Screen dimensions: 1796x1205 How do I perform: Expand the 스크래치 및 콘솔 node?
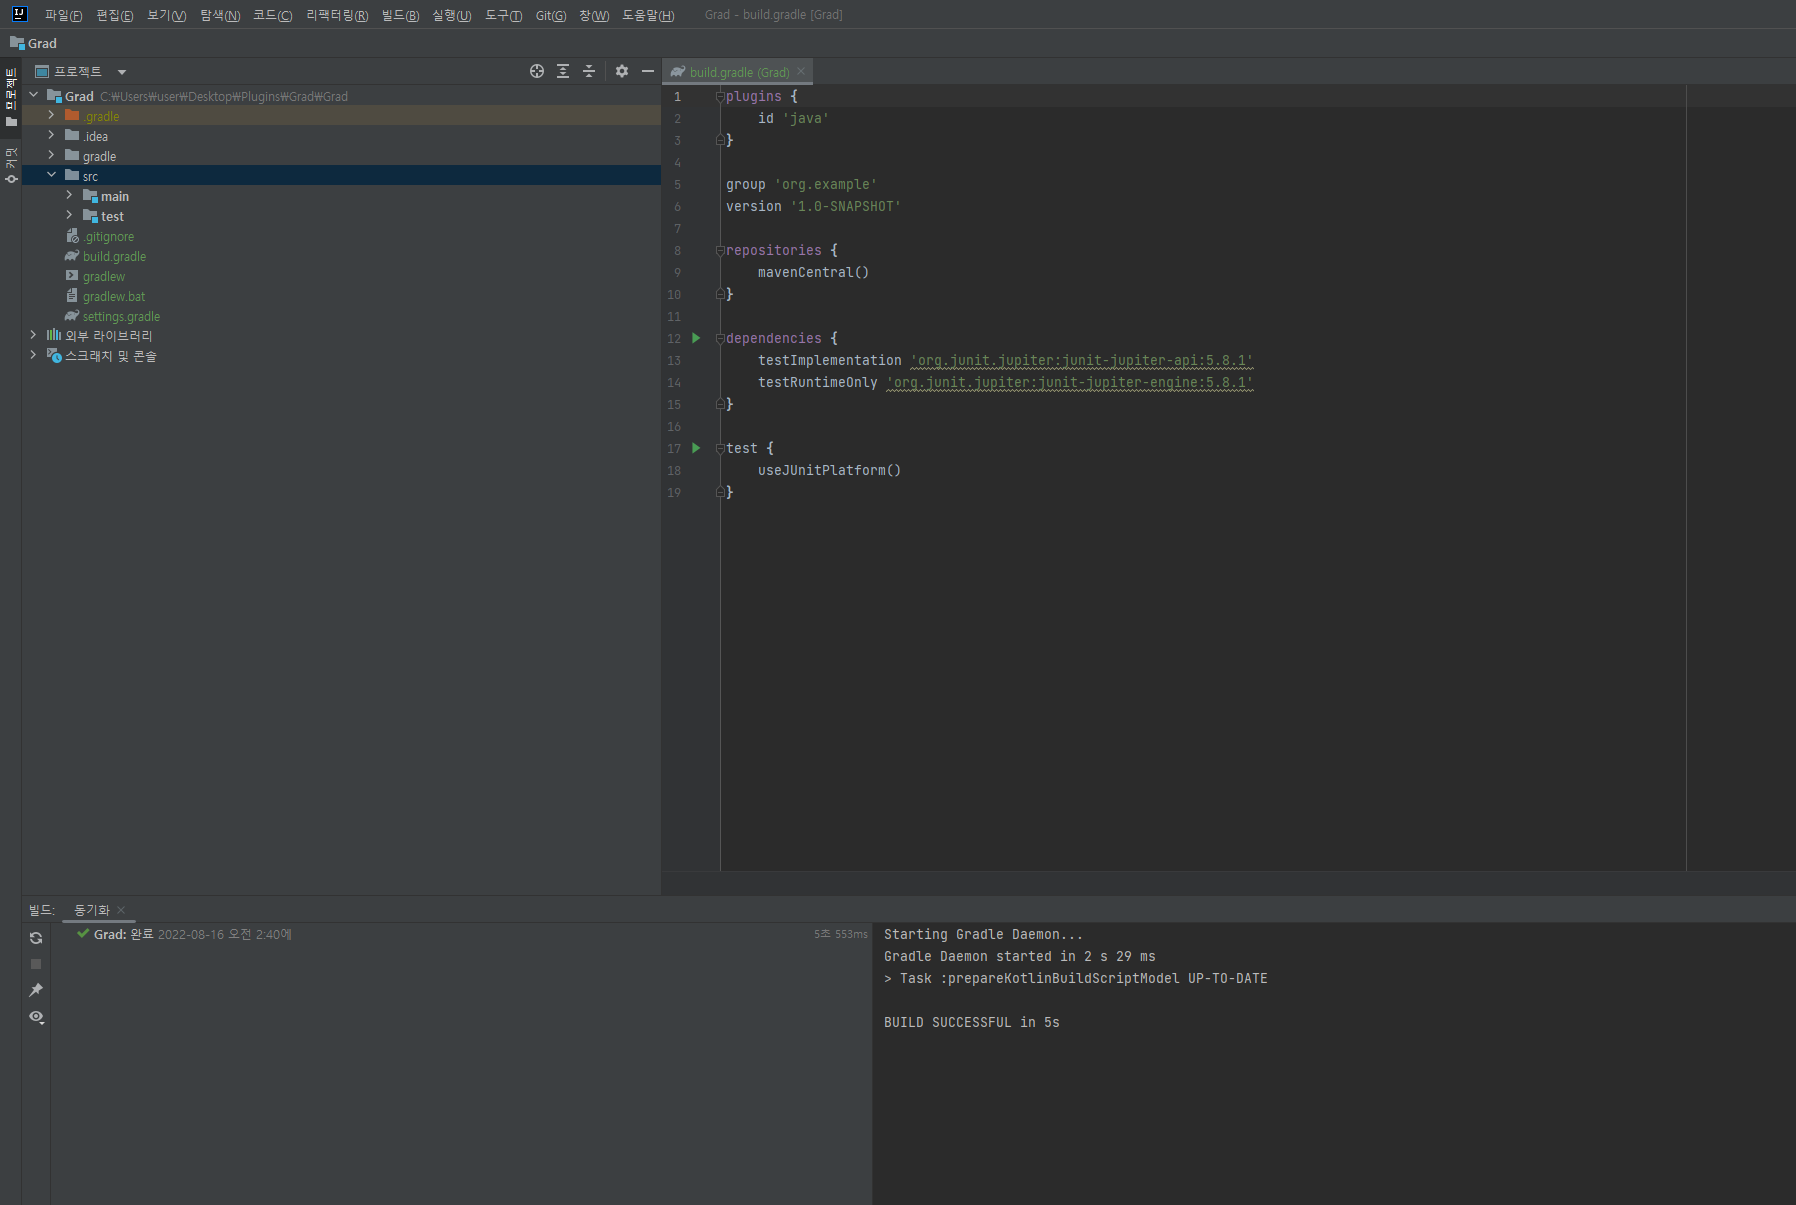click(33, 355)
